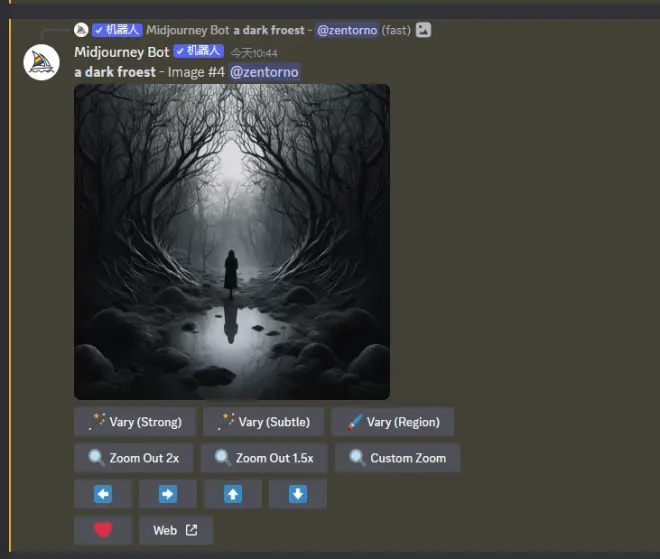The height and width of the screenshot is (559, 660).
Task: Jump to the replied message via the reply preview text
Action: (269, 30)
